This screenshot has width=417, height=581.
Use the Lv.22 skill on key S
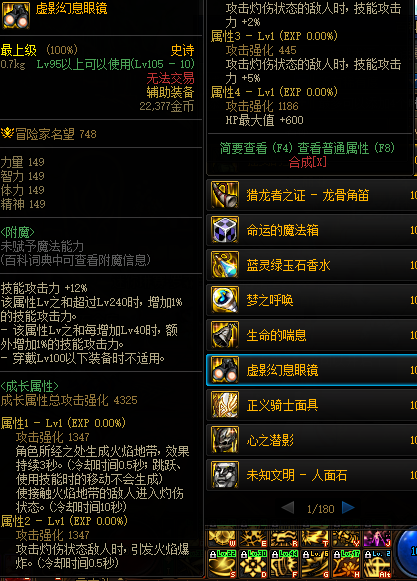222,563
